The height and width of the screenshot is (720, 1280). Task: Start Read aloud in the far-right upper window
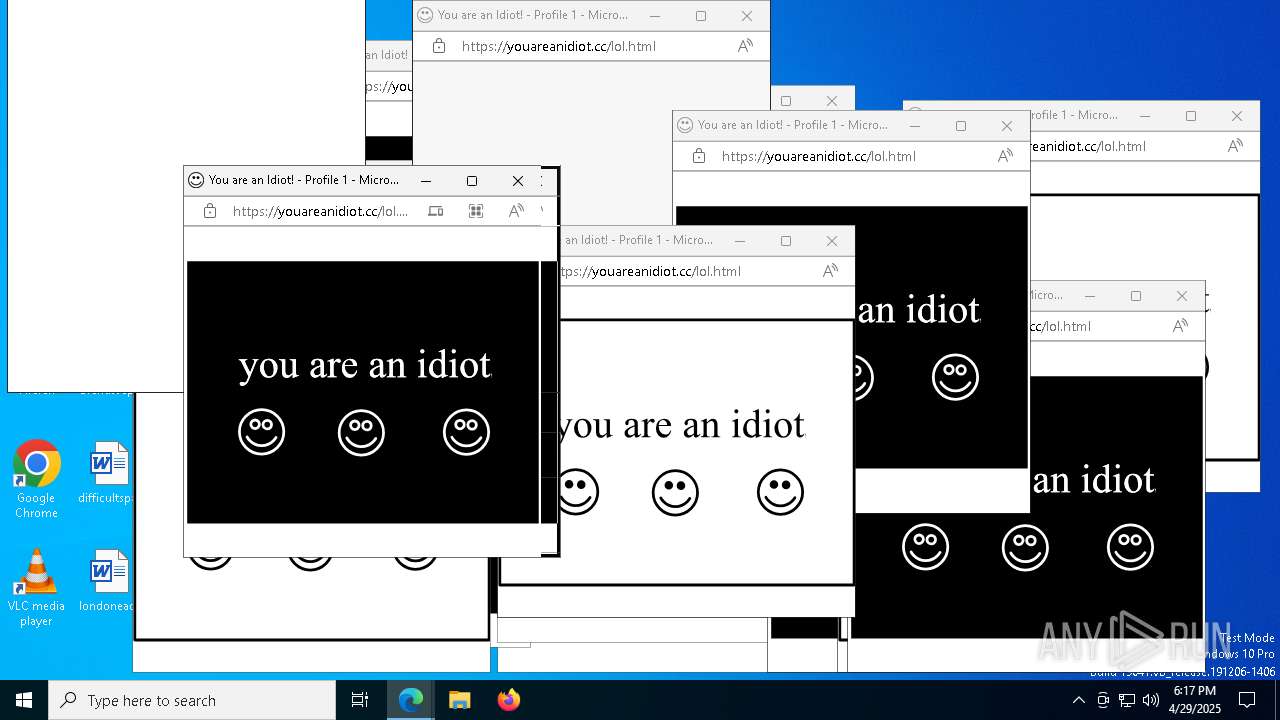click(x=1235, y=146)
